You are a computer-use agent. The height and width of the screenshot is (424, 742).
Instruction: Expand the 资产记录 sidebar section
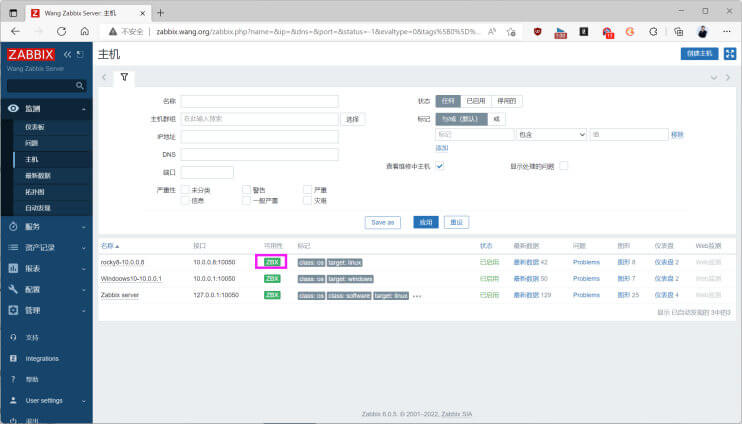point(47,247)
